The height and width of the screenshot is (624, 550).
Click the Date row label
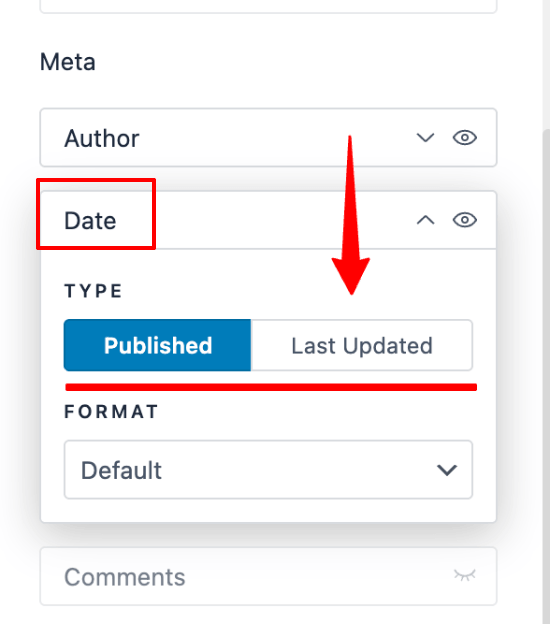(90, 220)
